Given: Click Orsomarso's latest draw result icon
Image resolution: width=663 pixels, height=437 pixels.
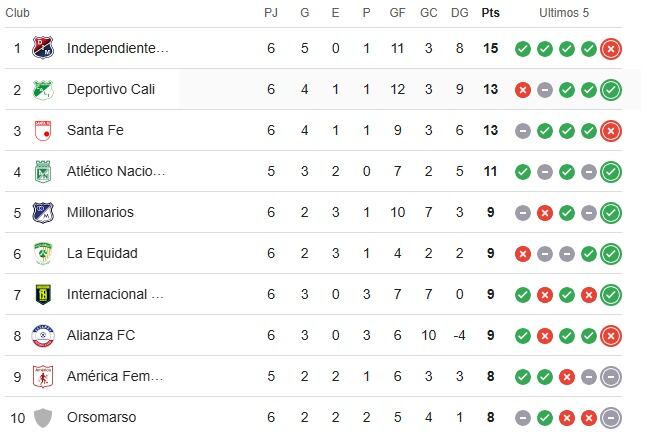Looking at the screenshot, I should 611,417.
